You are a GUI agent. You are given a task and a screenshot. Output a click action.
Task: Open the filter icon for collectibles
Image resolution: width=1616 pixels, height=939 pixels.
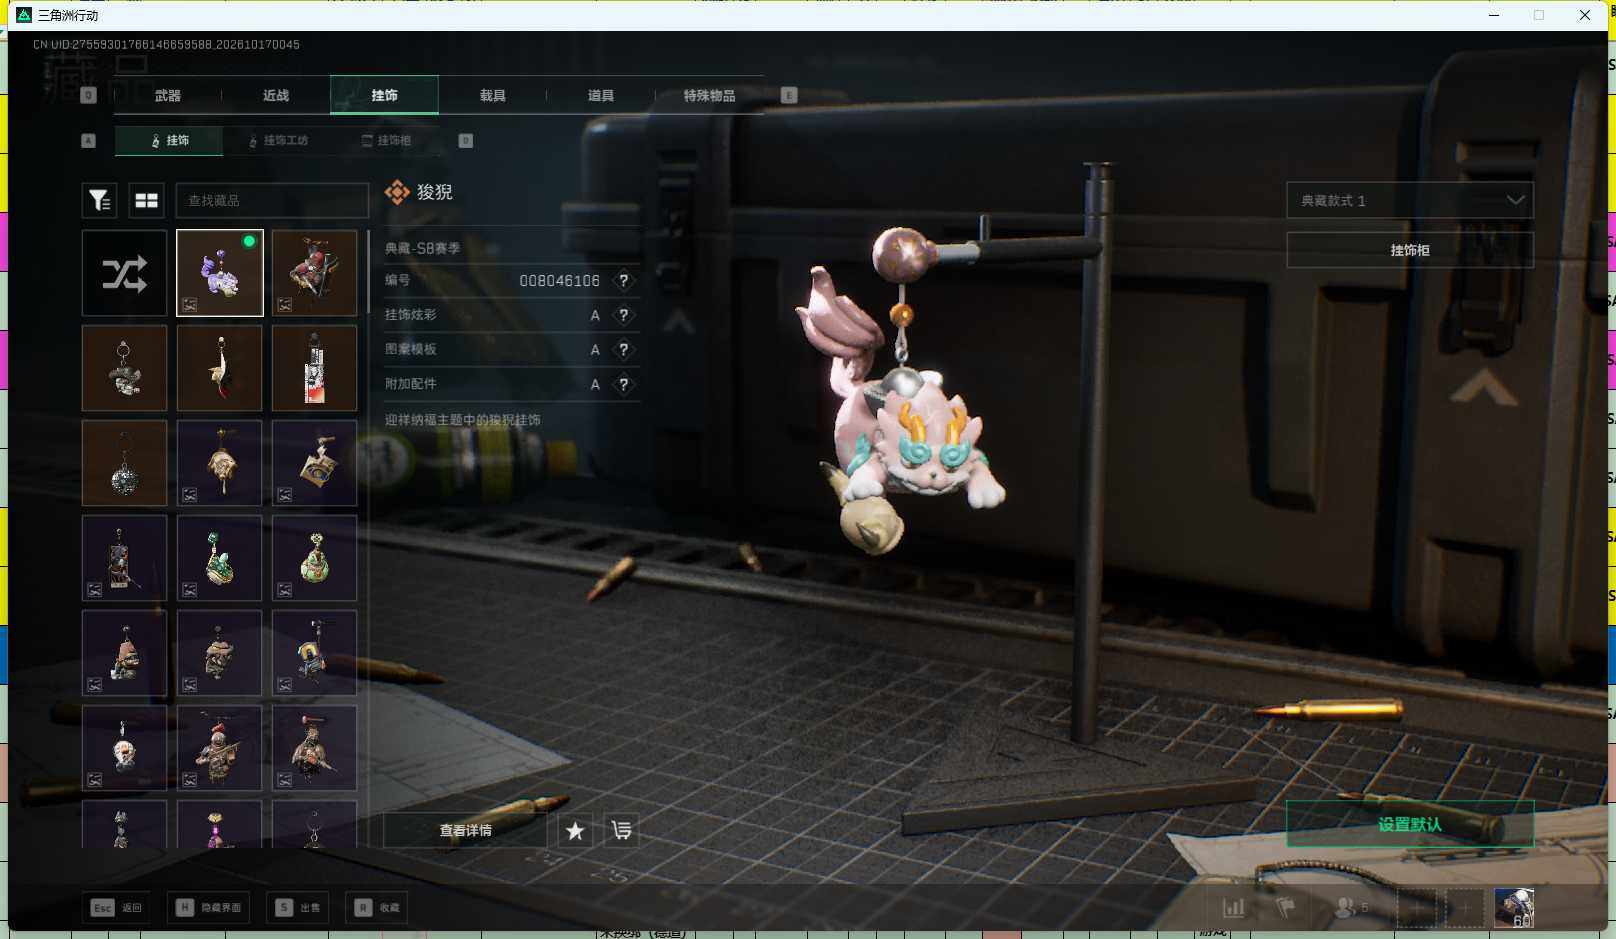(x=99, y=201)
